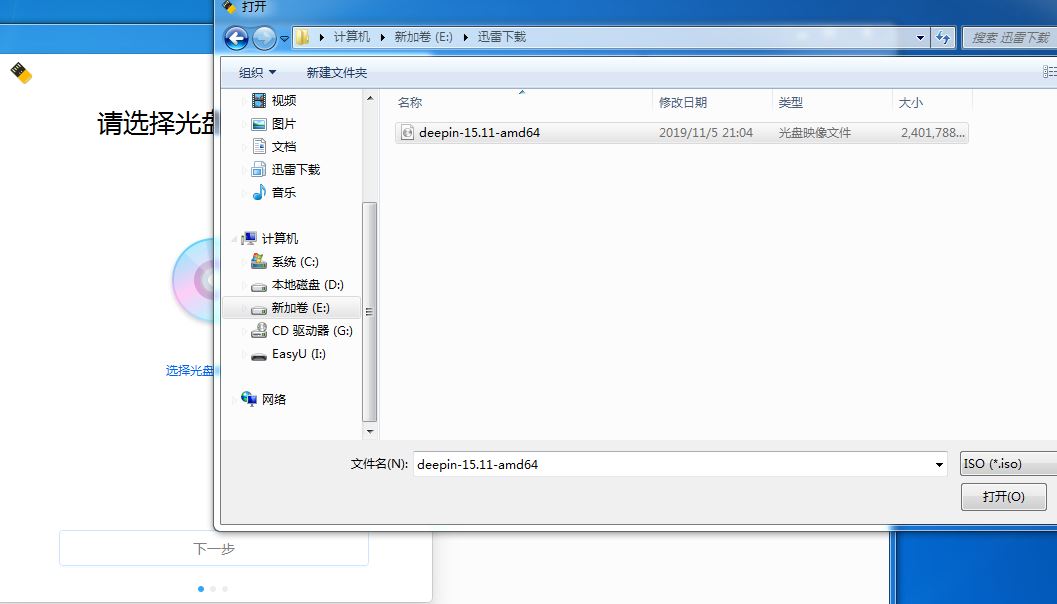Click the 打开 dialog title icon

pos(229,7)
